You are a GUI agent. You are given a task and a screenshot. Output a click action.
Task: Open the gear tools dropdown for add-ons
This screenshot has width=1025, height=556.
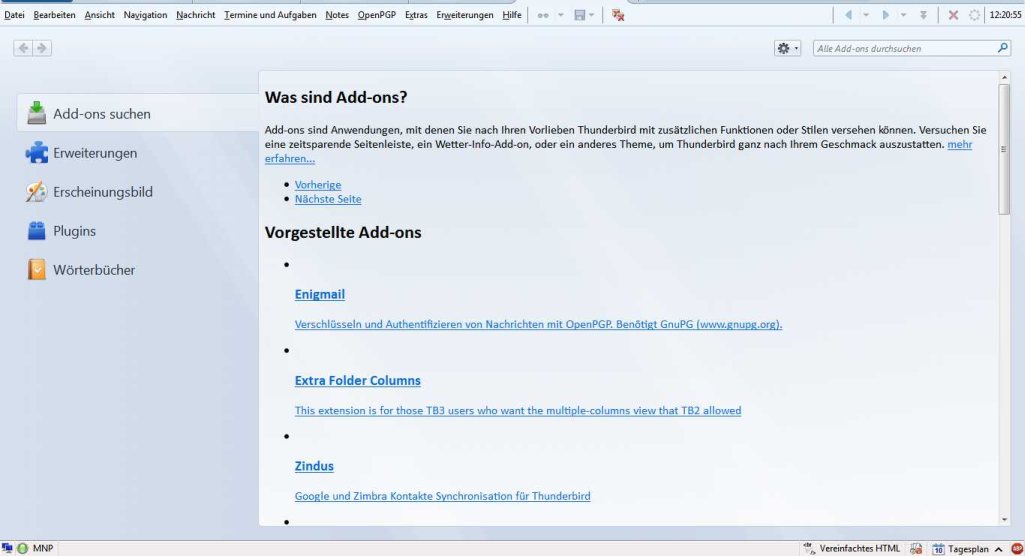787,48
